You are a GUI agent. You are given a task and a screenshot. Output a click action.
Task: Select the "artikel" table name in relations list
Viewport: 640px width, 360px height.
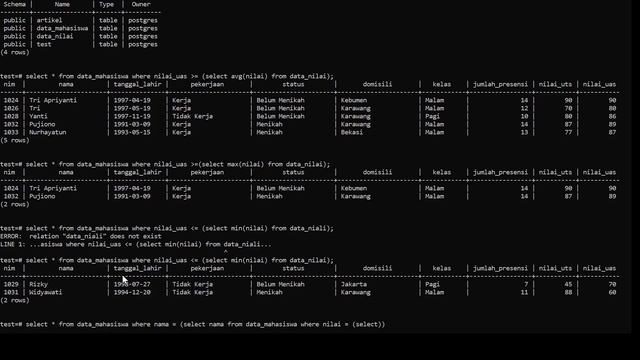pyautogui.click(x=49, y=20)
